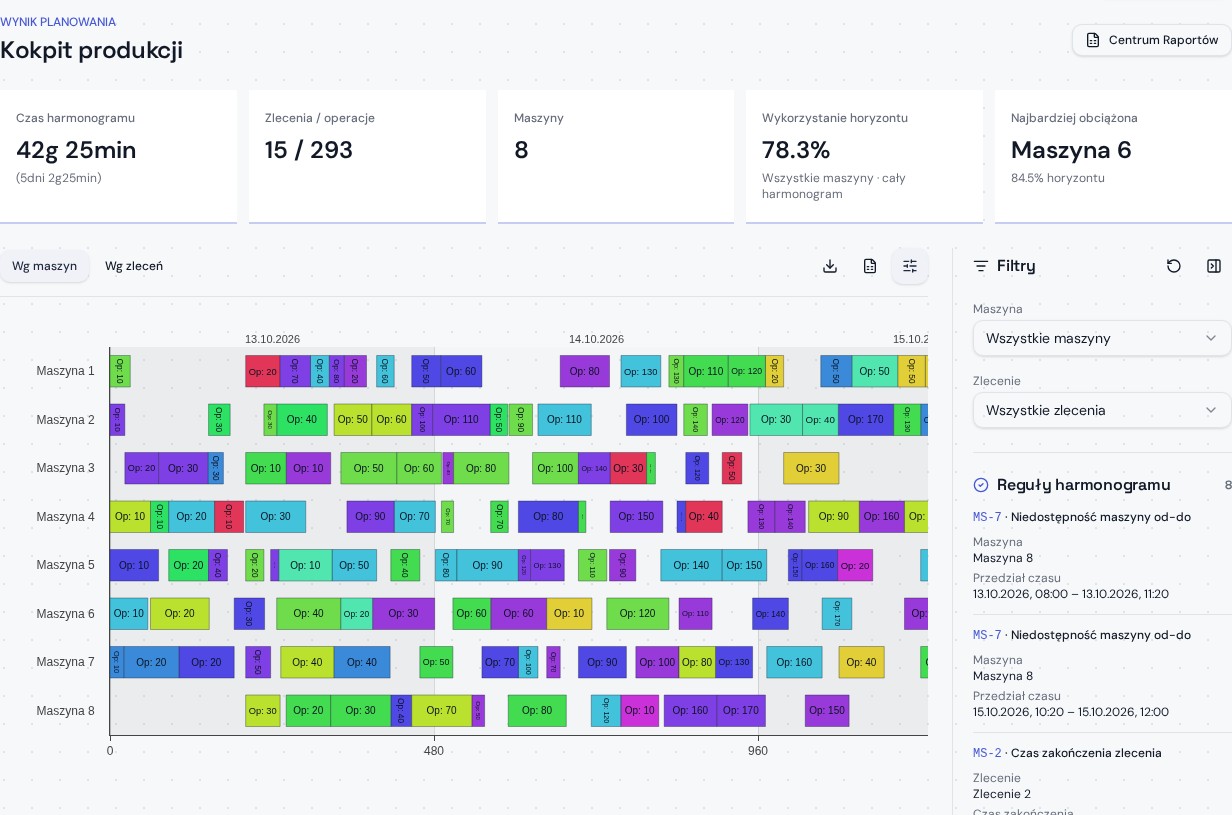Select the 13.10.2026 date marker
1232x815 pixels.
[272, 340]
